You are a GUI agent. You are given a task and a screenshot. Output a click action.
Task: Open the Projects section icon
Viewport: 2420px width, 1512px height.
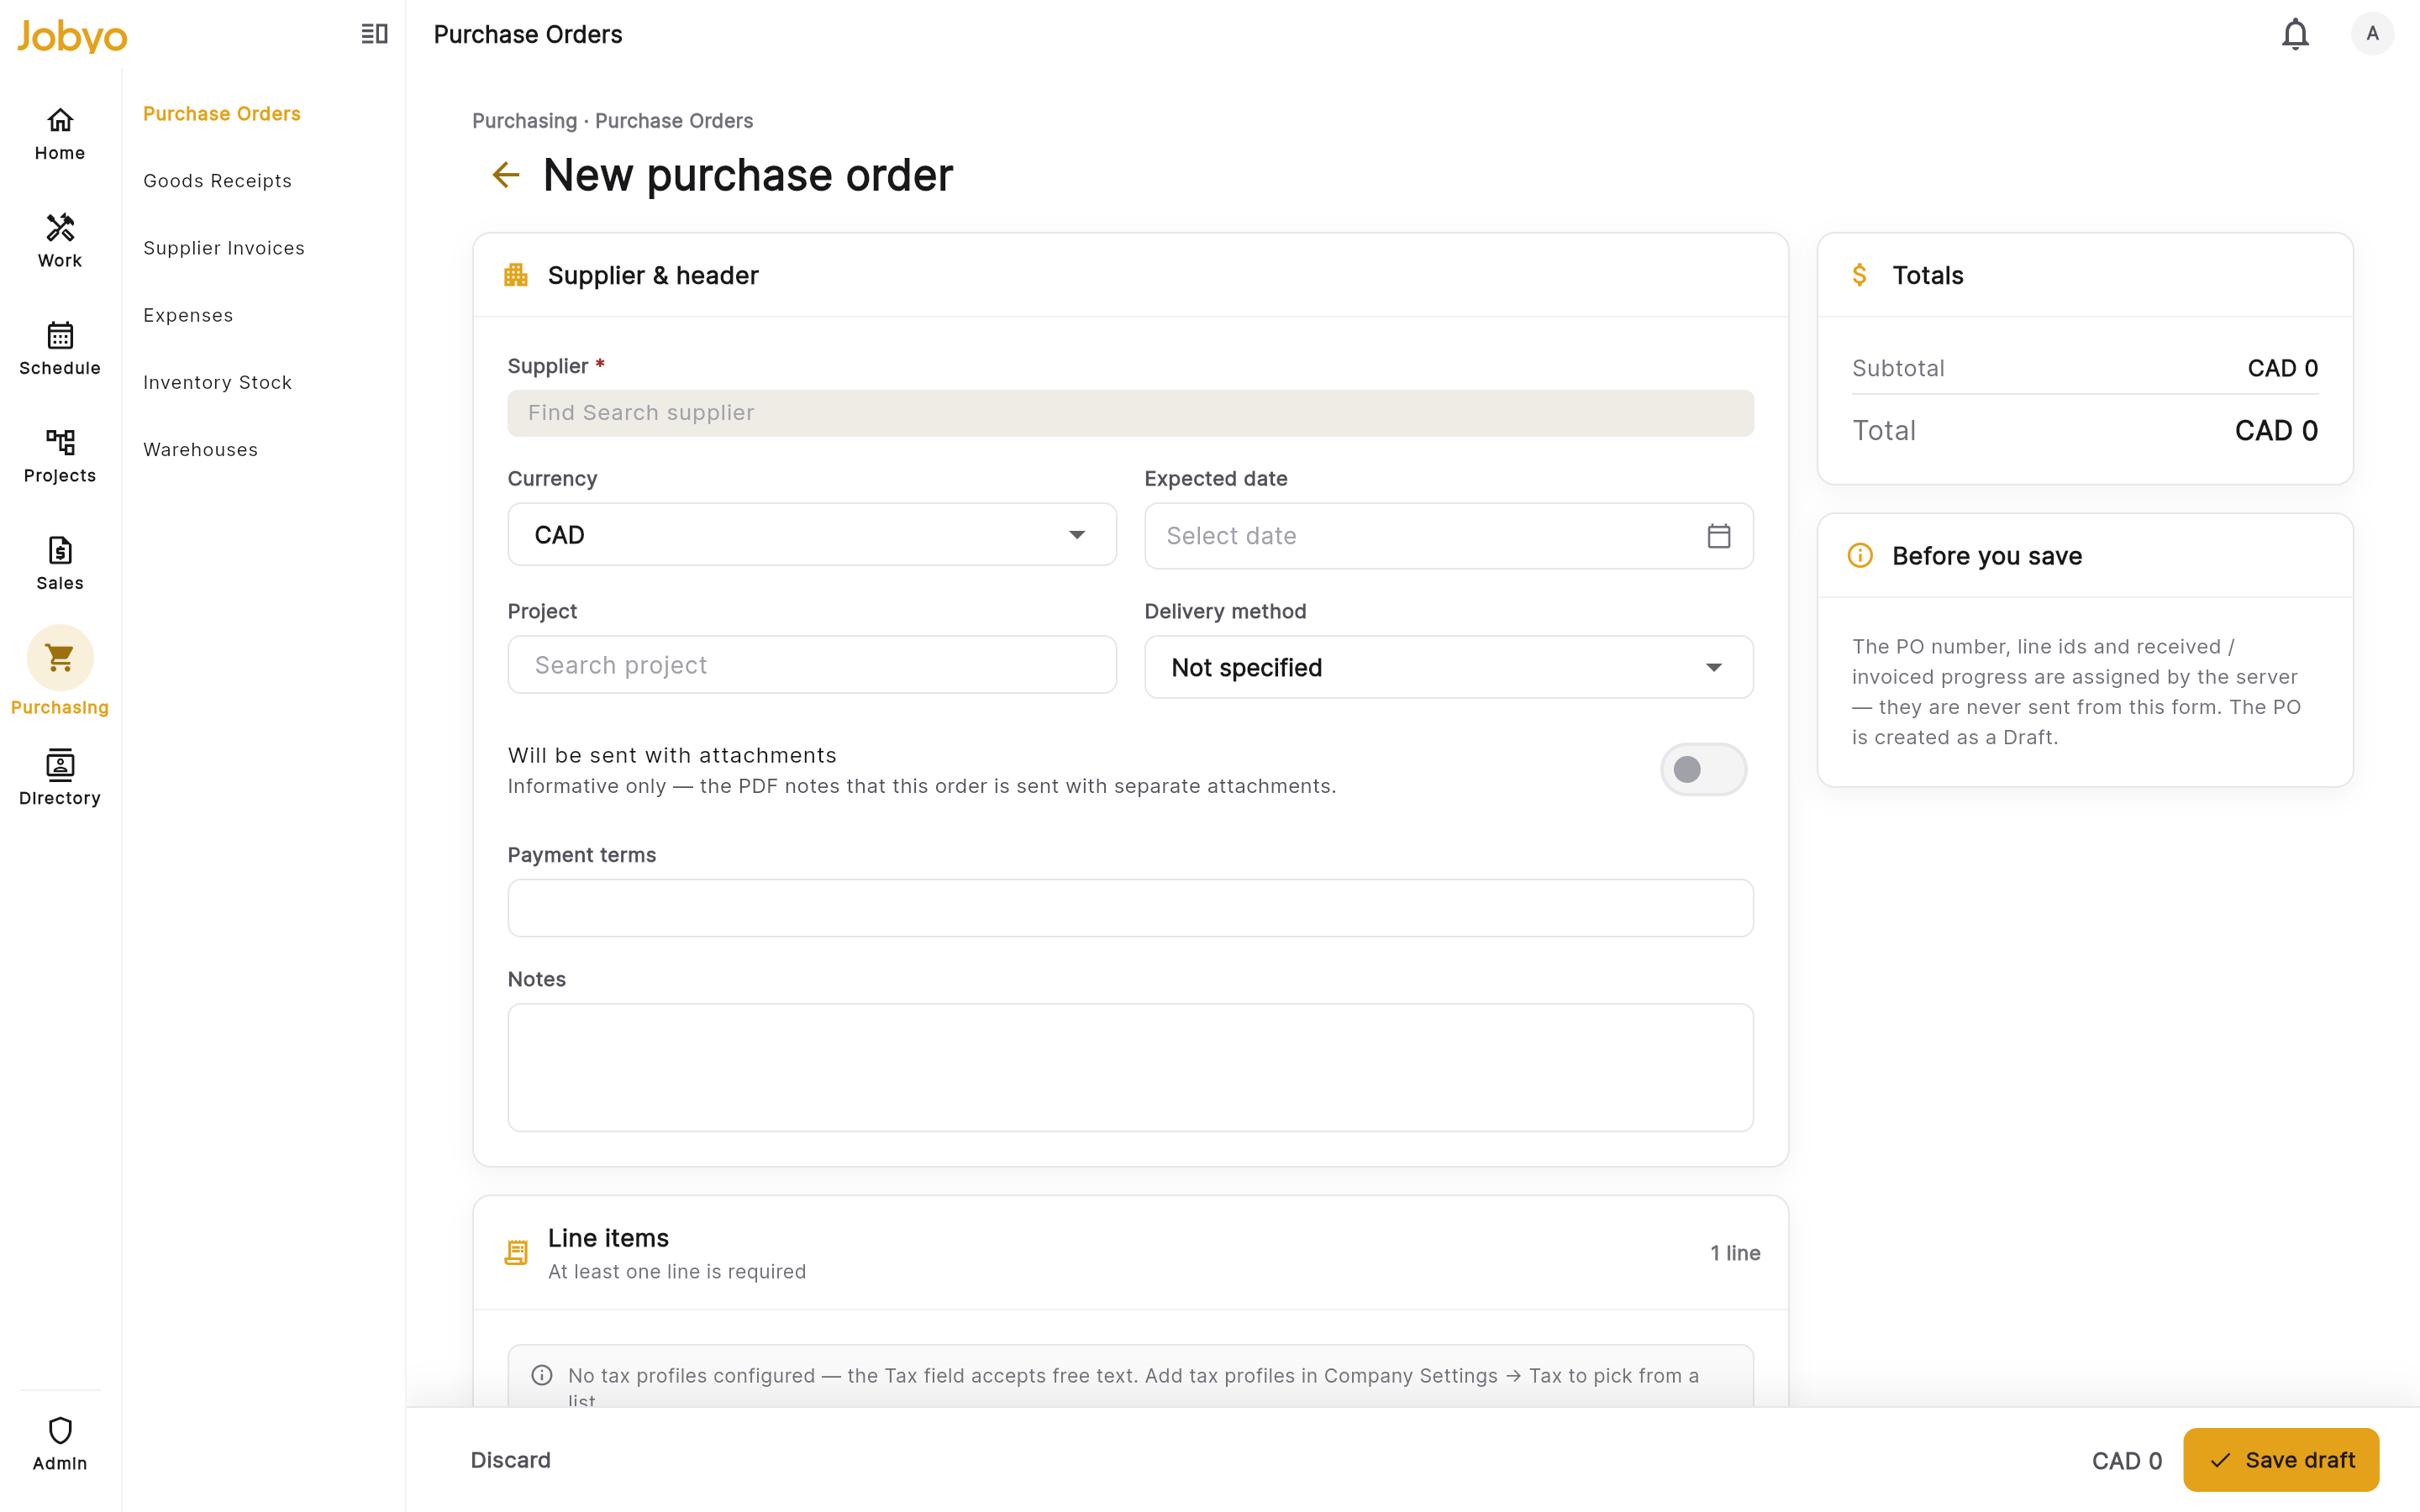[x=60, y=442]
